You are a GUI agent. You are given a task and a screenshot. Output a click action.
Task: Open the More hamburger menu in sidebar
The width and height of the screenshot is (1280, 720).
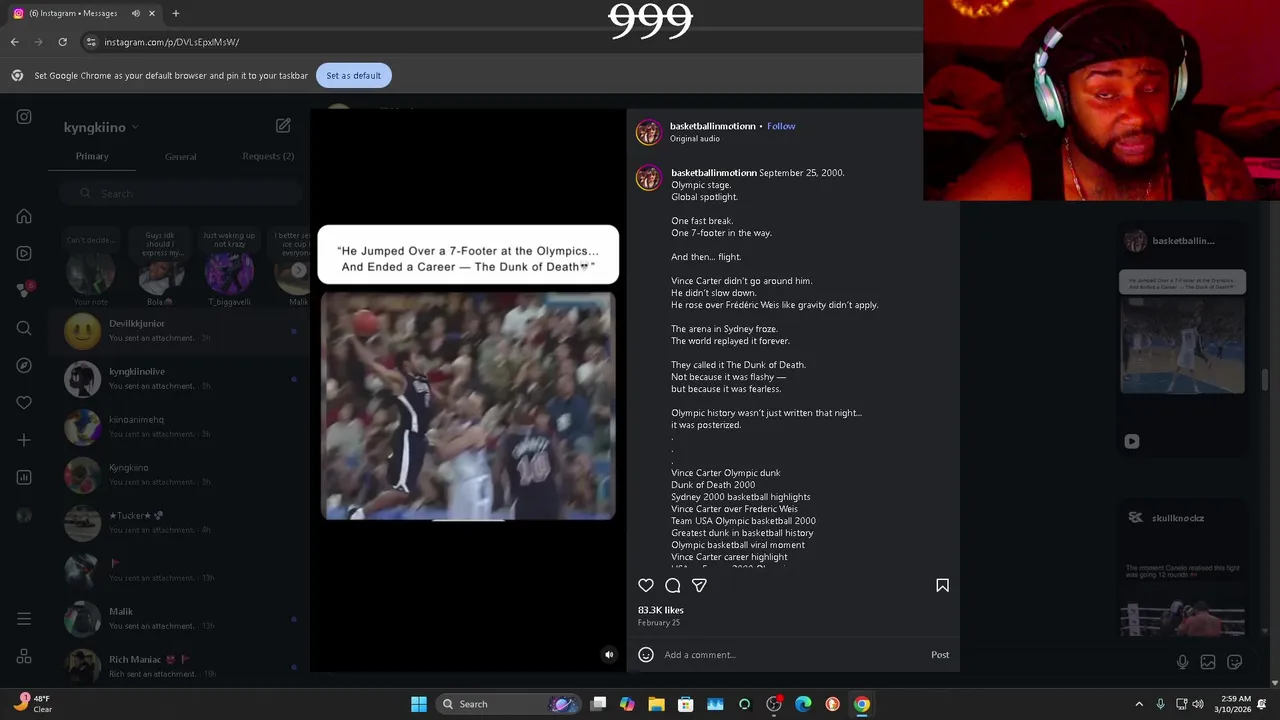coord(24,619)
